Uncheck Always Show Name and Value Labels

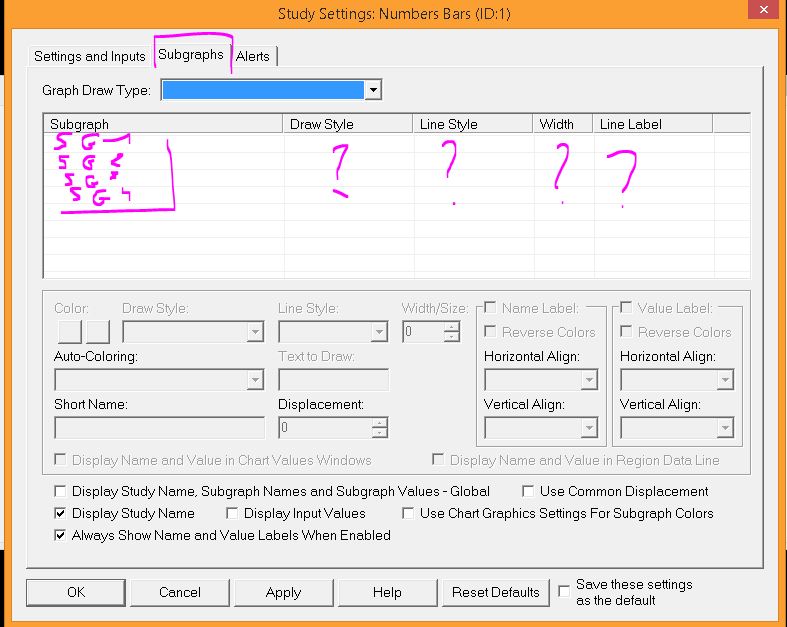pos(60,535)
